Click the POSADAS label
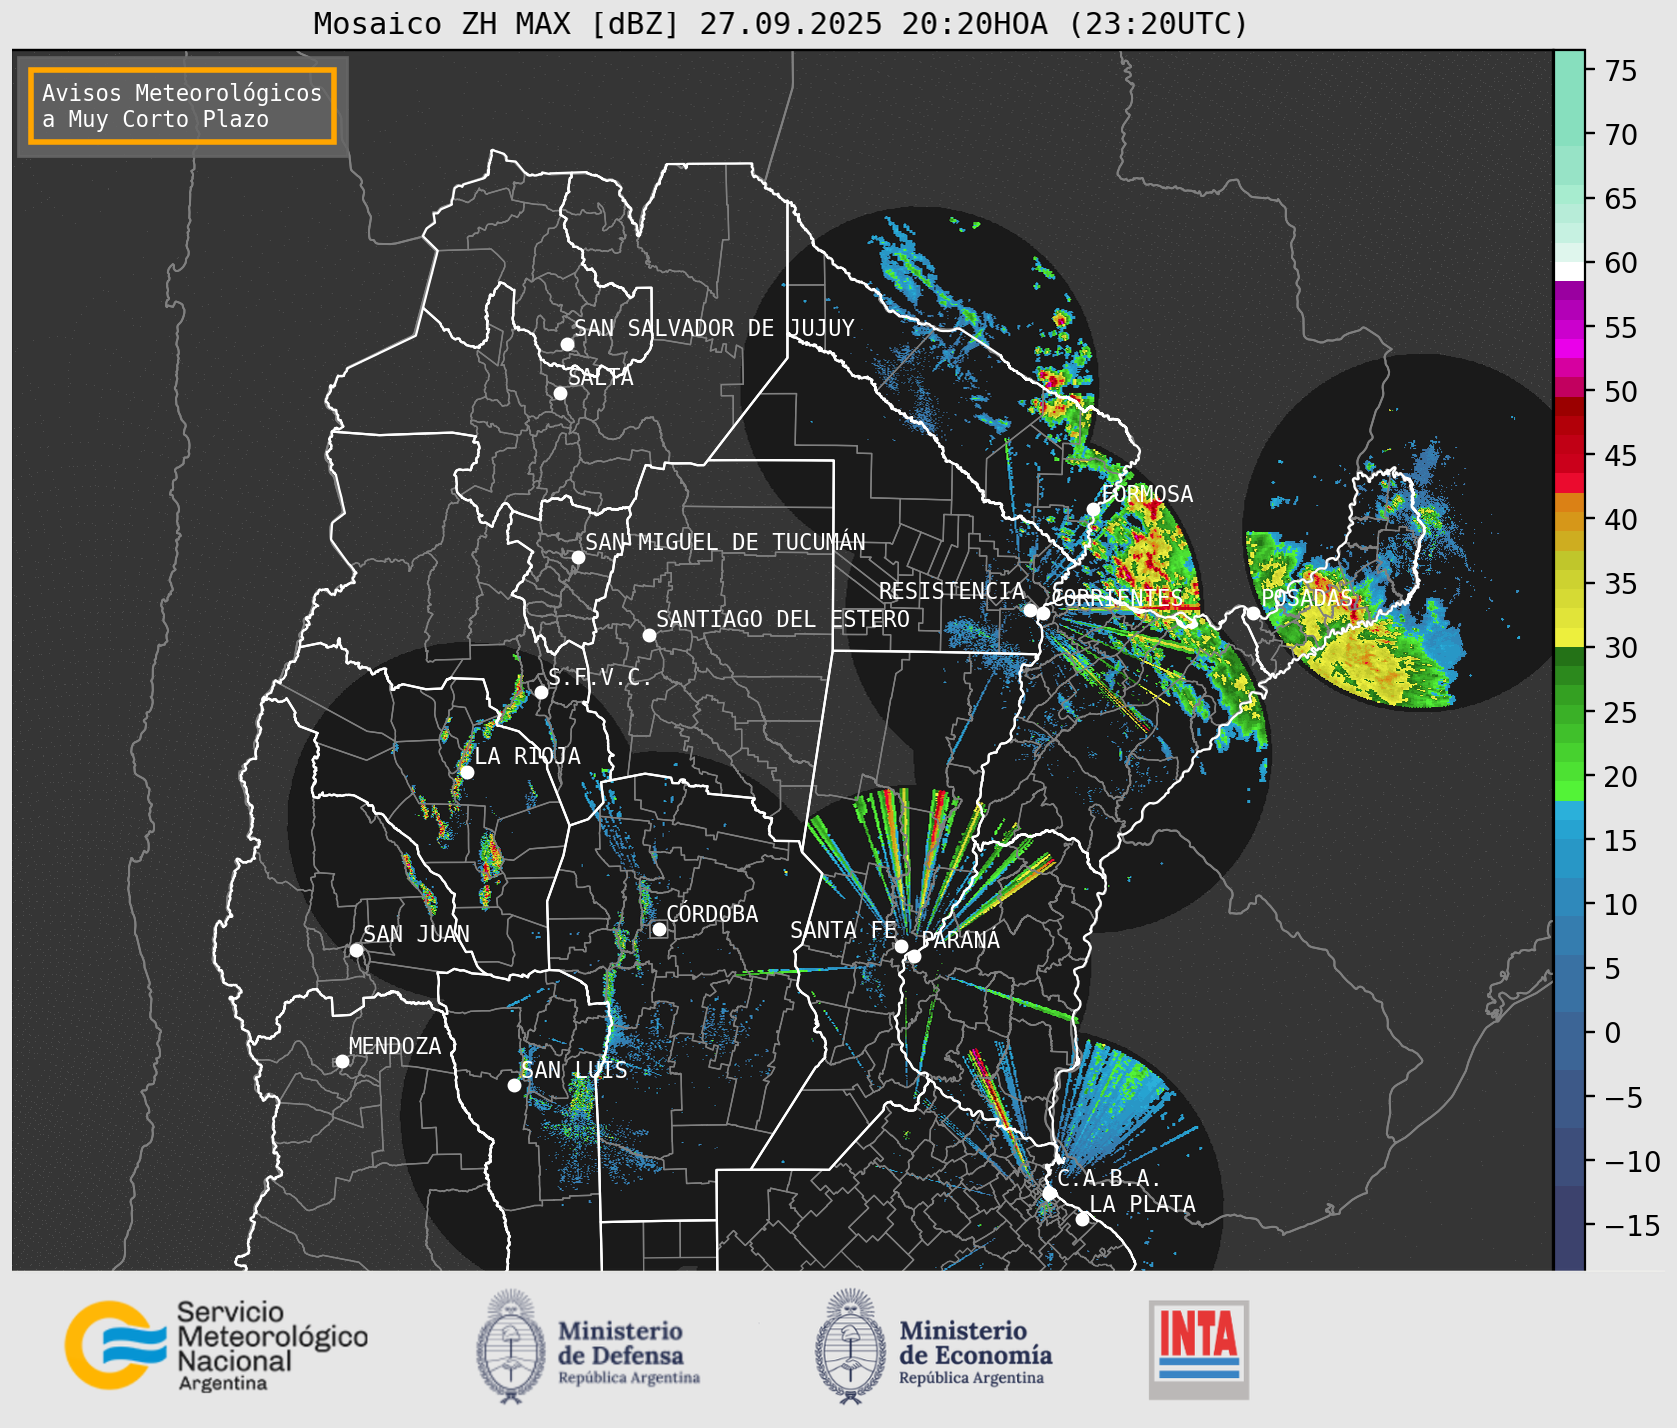This screenshot has width=1677, height=1428. point(1307,598)
